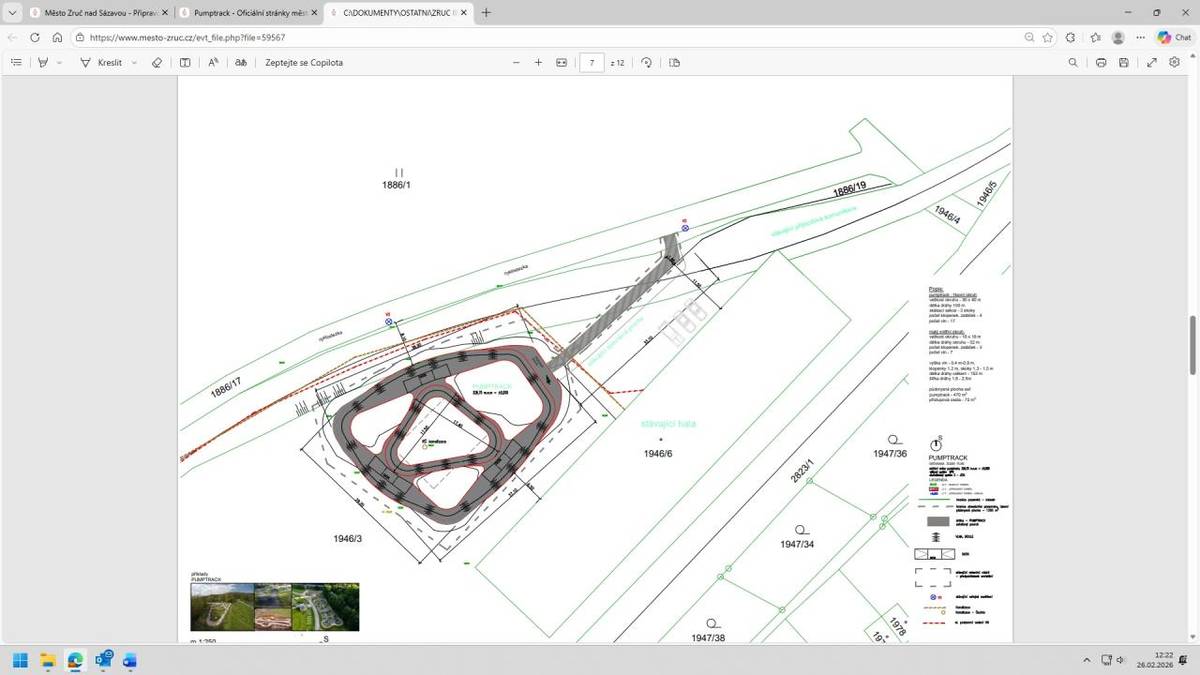The height and width of the screenshot is (675, 1200).
Task: Print the PDF document
Action: point(1101,62)
